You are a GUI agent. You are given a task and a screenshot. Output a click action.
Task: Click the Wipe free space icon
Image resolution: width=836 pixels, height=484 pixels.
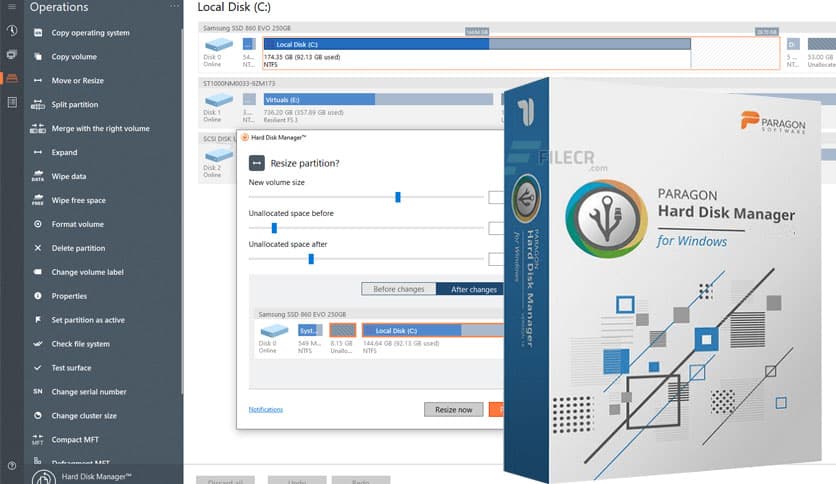[x=38, y=200]
